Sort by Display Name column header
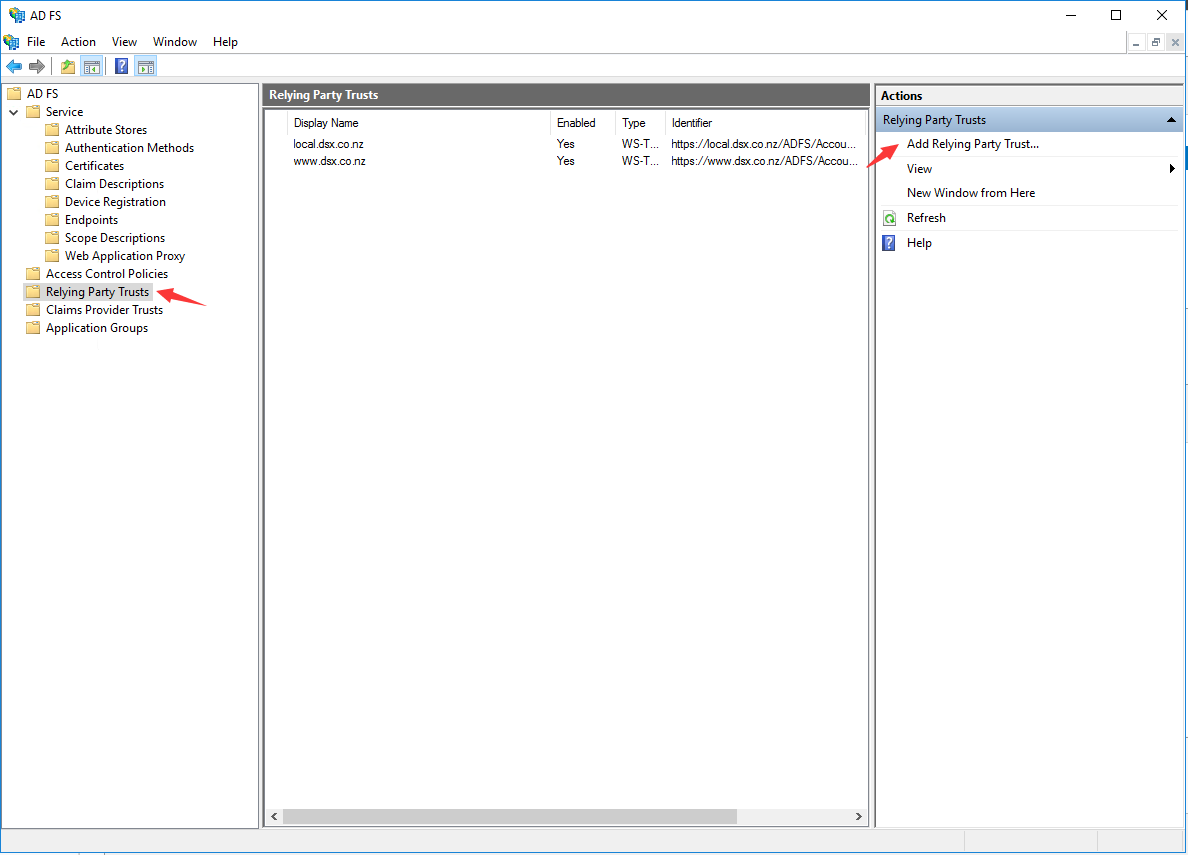 pyautogui.click(x=419, y=123)
